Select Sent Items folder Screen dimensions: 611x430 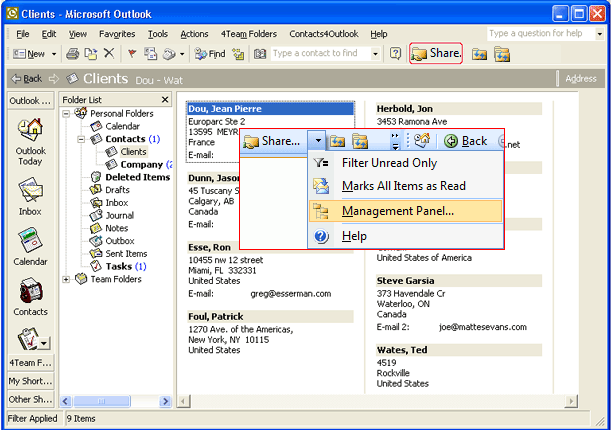click(126, 254)
